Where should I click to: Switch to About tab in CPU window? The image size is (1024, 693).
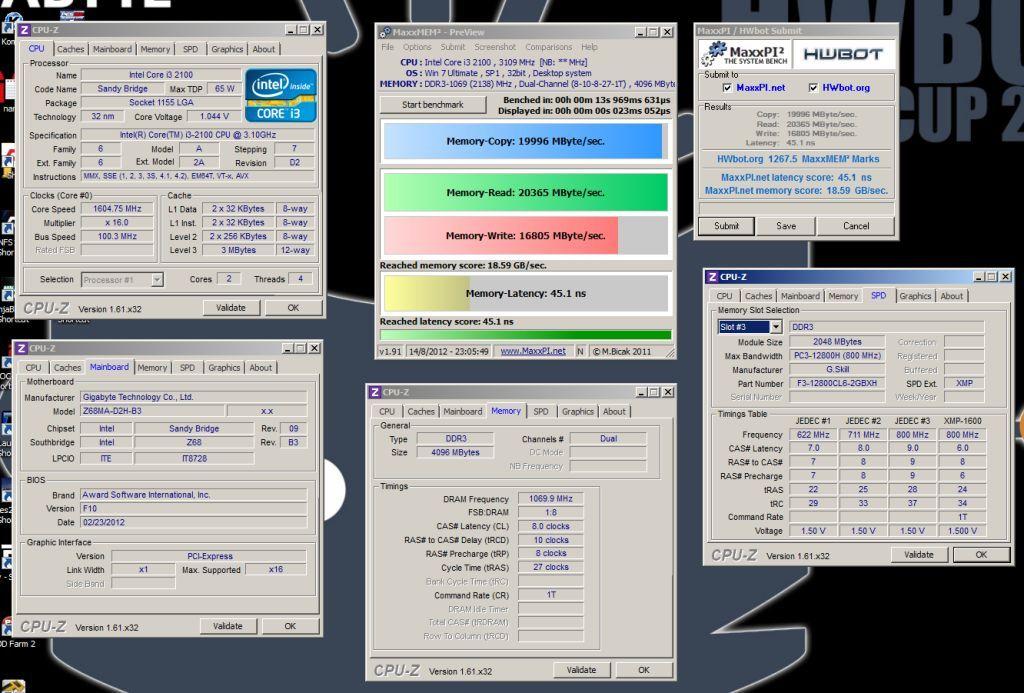point(264,49)
